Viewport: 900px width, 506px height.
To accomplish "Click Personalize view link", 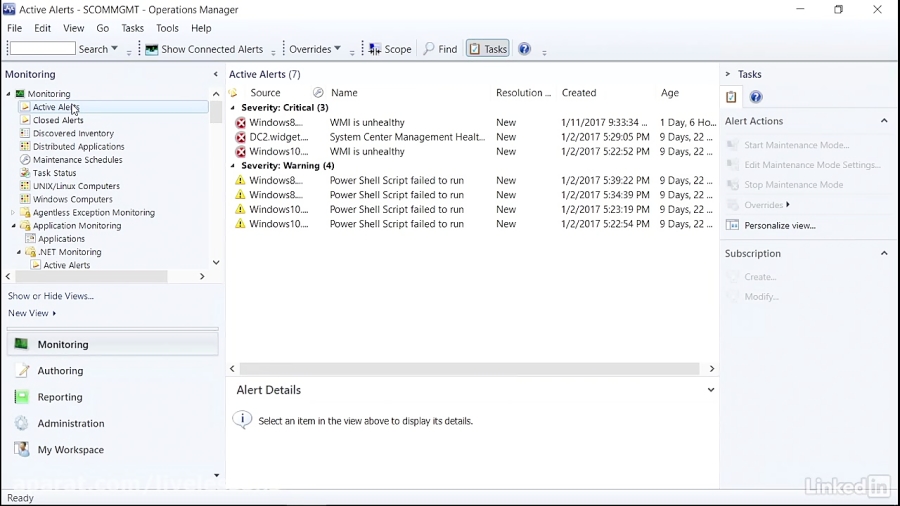I will (x=780, y=226).
